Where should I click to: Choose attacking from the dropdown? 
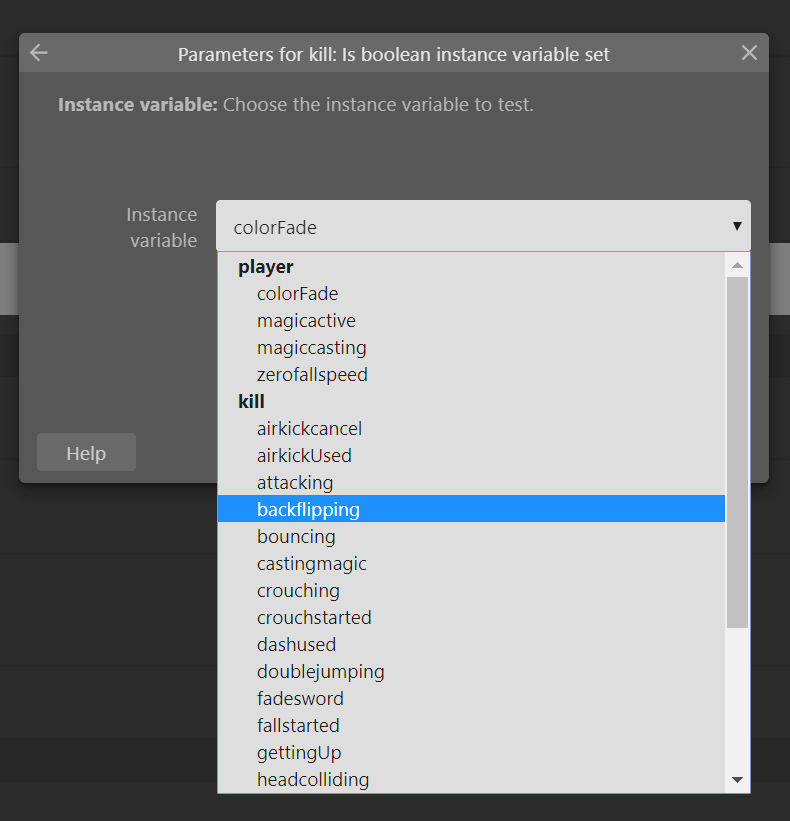tap(471, 482)
